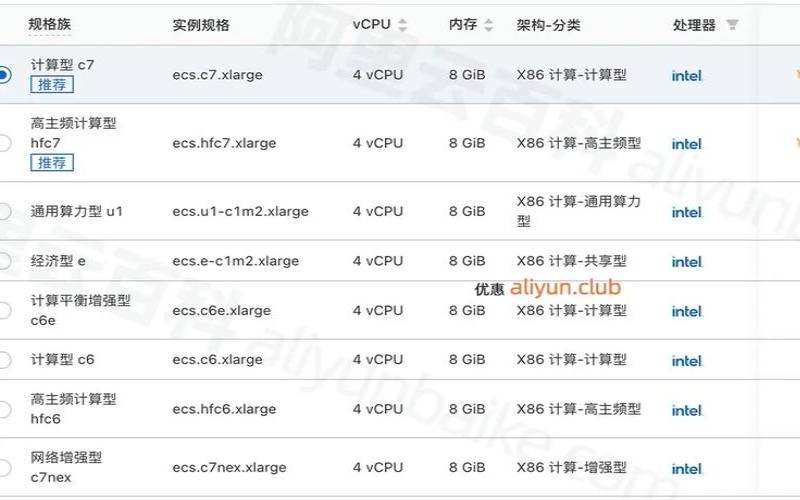Click the ecs.hfc7.xlarge instance name
The height and width of the screenshot is (500, 800).
224,143
